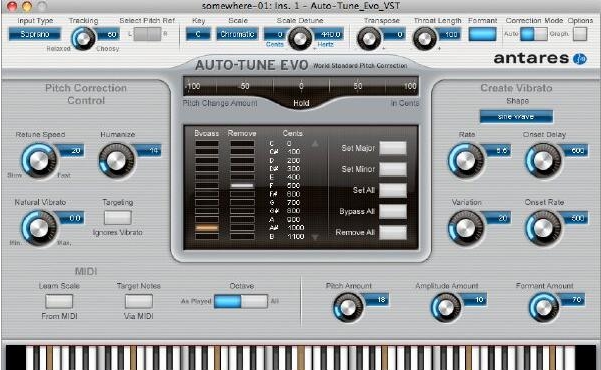Click the Onset Rate value field
Image resolution: width=601 pixels, height=370 pixels.
pyautogui.click(x=575, y=218)
